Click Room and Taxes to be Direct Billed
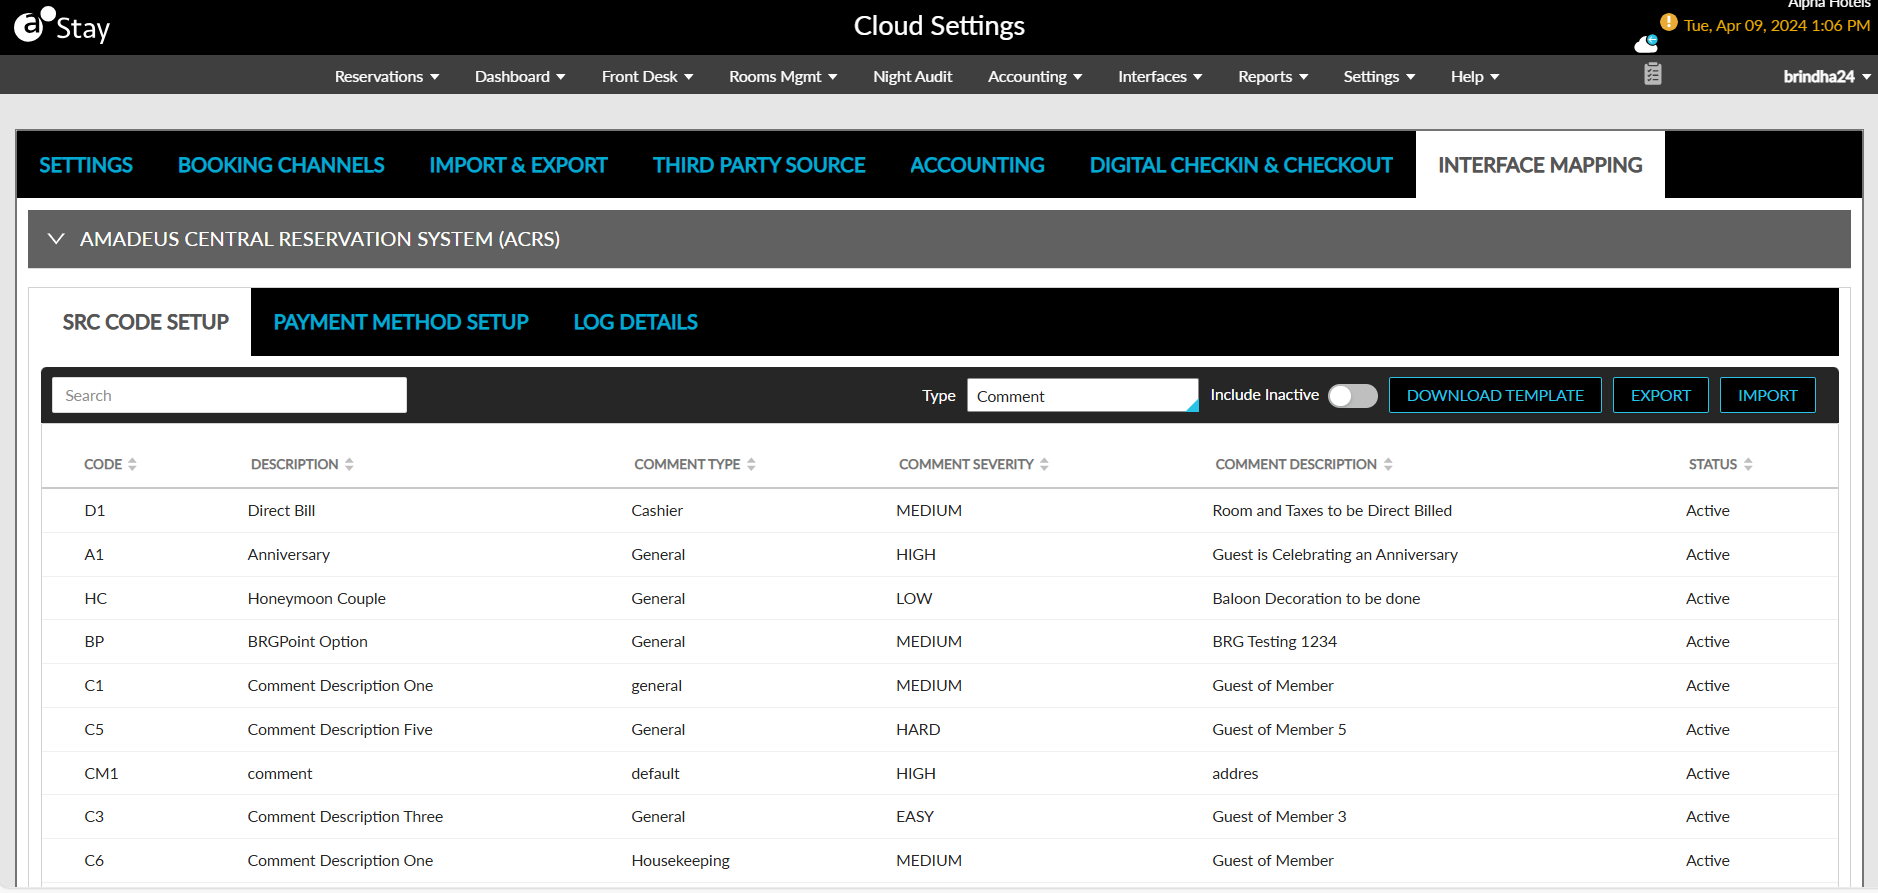Screen dimensions: 1878x893 (x=1332, y=510)
